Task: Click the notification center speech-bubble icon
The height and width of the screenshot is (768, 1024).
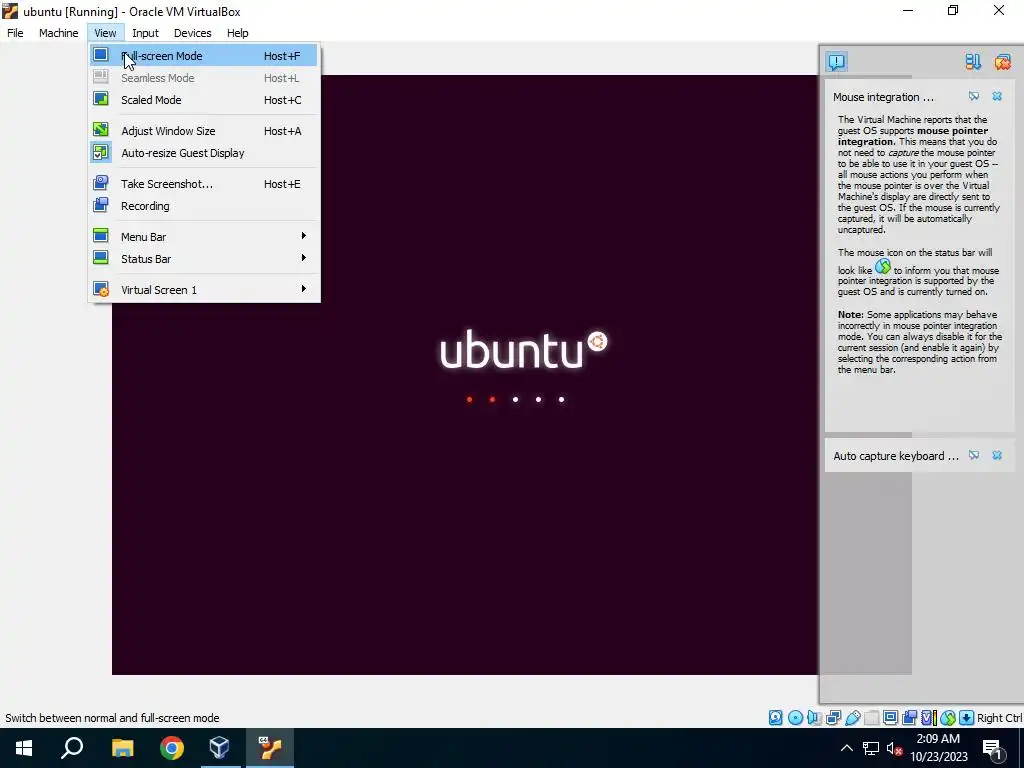Action: pyautogui.click(x=837, y=61)
